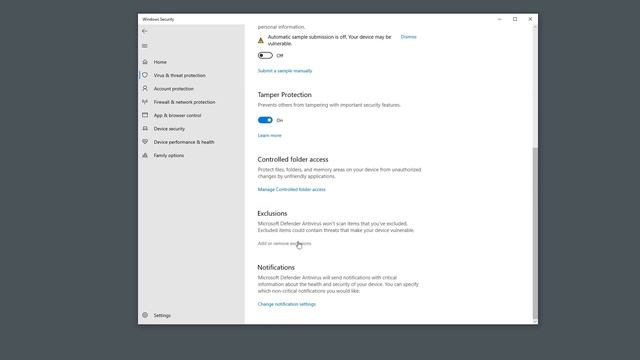Click the Firewall & network protection antenna icon
640x360 pixels.
click(x=145, y=102)
